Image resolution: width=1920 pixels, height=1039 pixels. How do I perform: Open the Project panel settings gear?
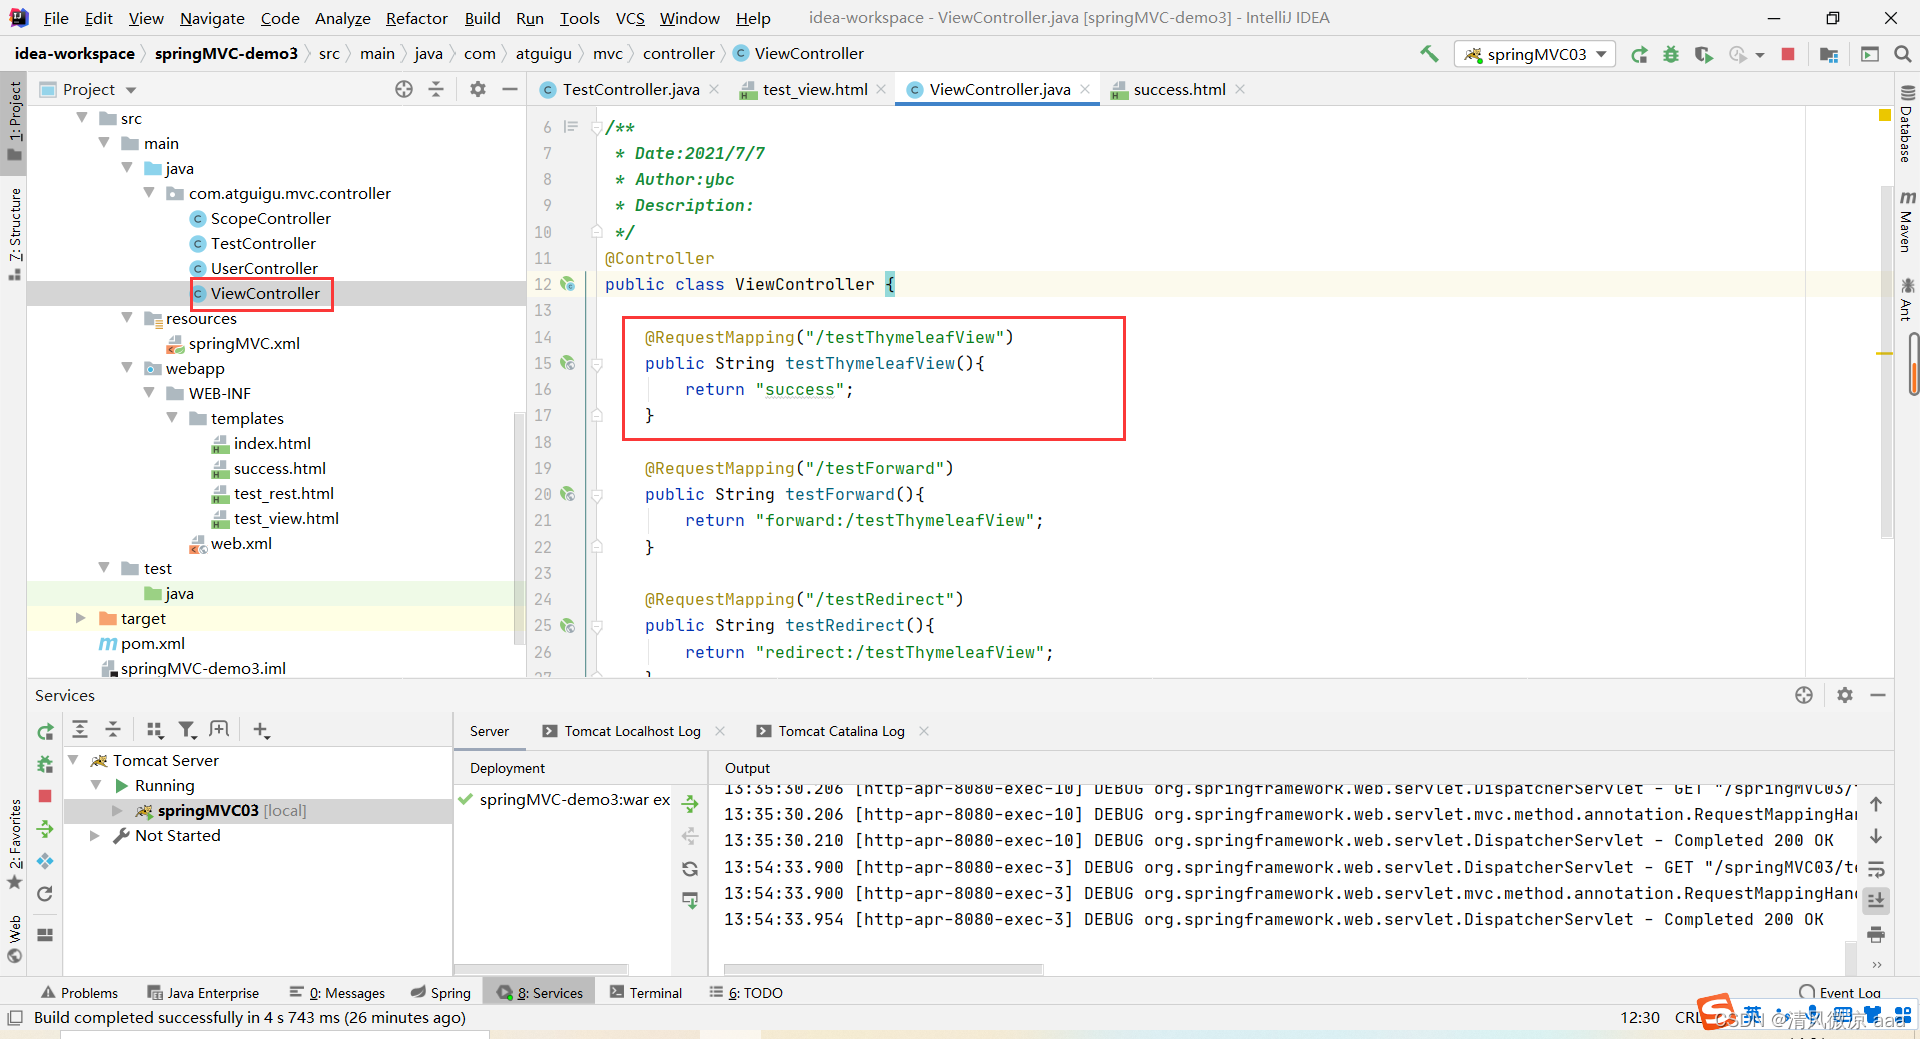tap(478, 89)
